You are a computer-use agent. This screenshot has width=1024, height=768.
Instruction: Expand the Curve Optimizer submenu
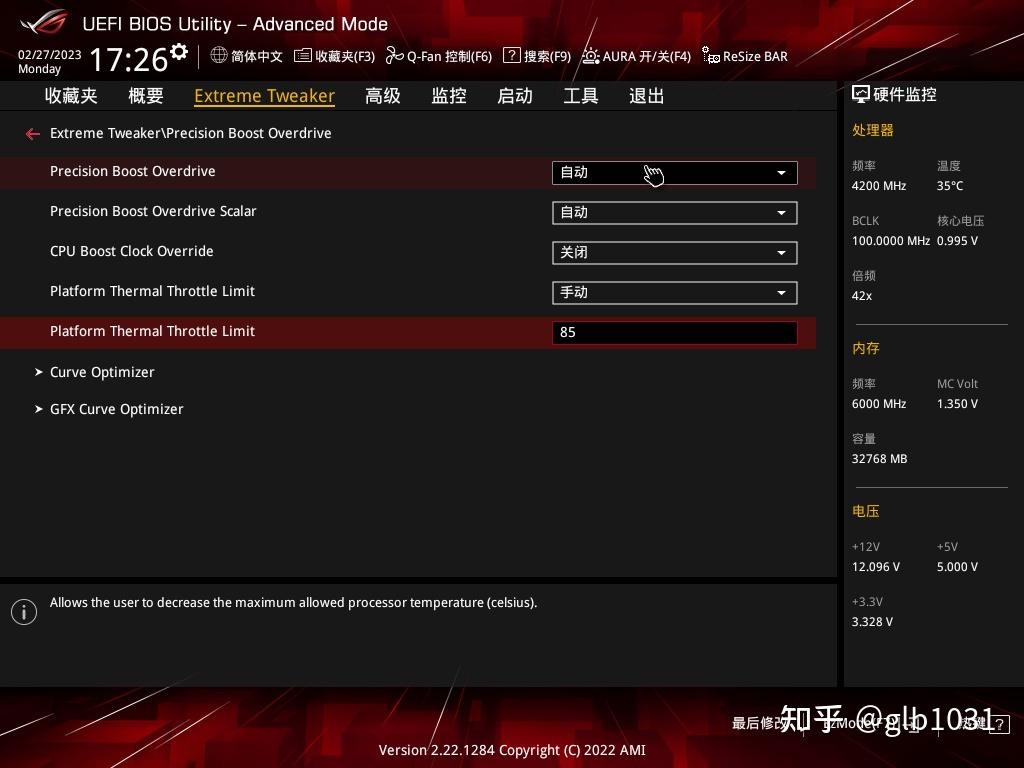pos(102,371)
